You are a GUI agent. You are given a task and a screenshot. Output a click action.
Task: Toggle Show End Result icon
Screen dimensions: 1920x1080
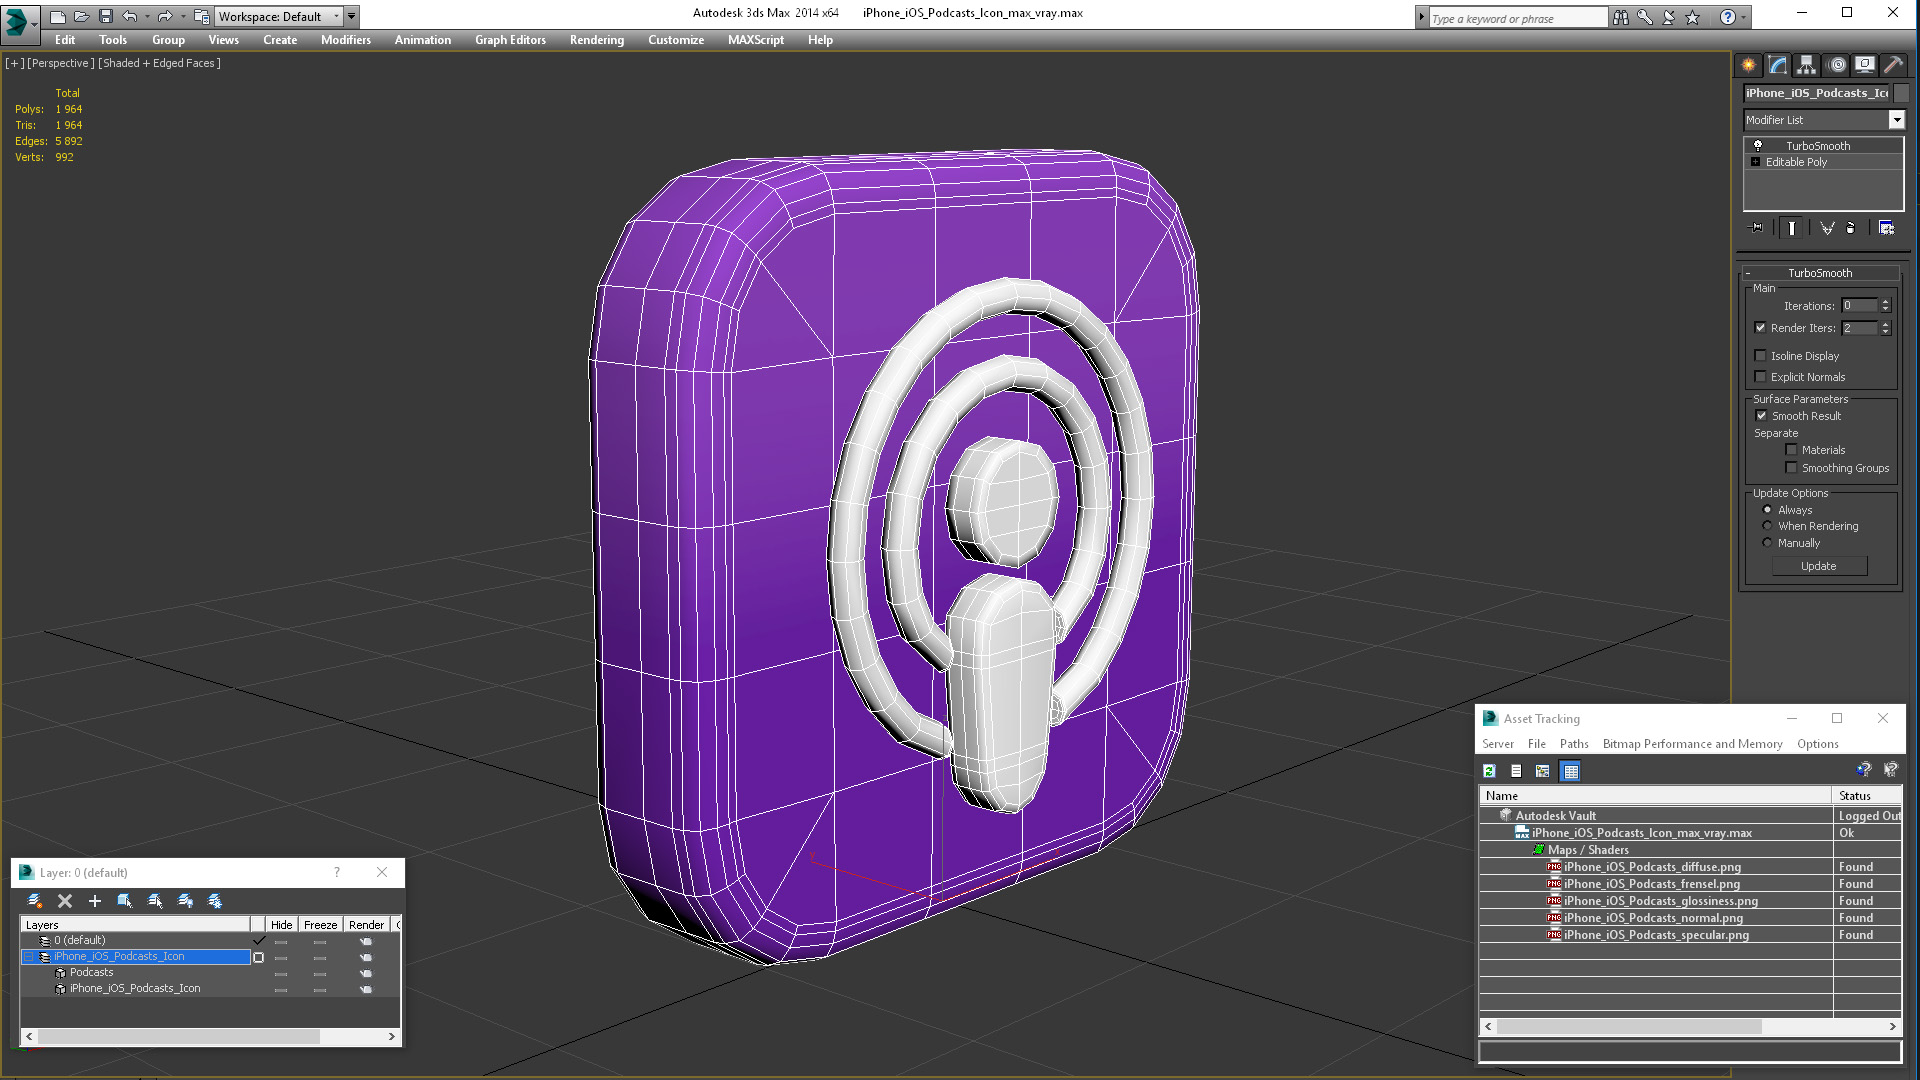click(x=1791, y=228)
